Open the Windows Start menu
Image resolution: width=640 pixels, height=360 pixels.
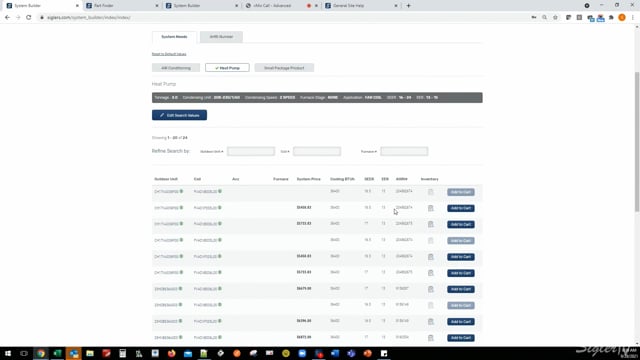pos(8,353)
